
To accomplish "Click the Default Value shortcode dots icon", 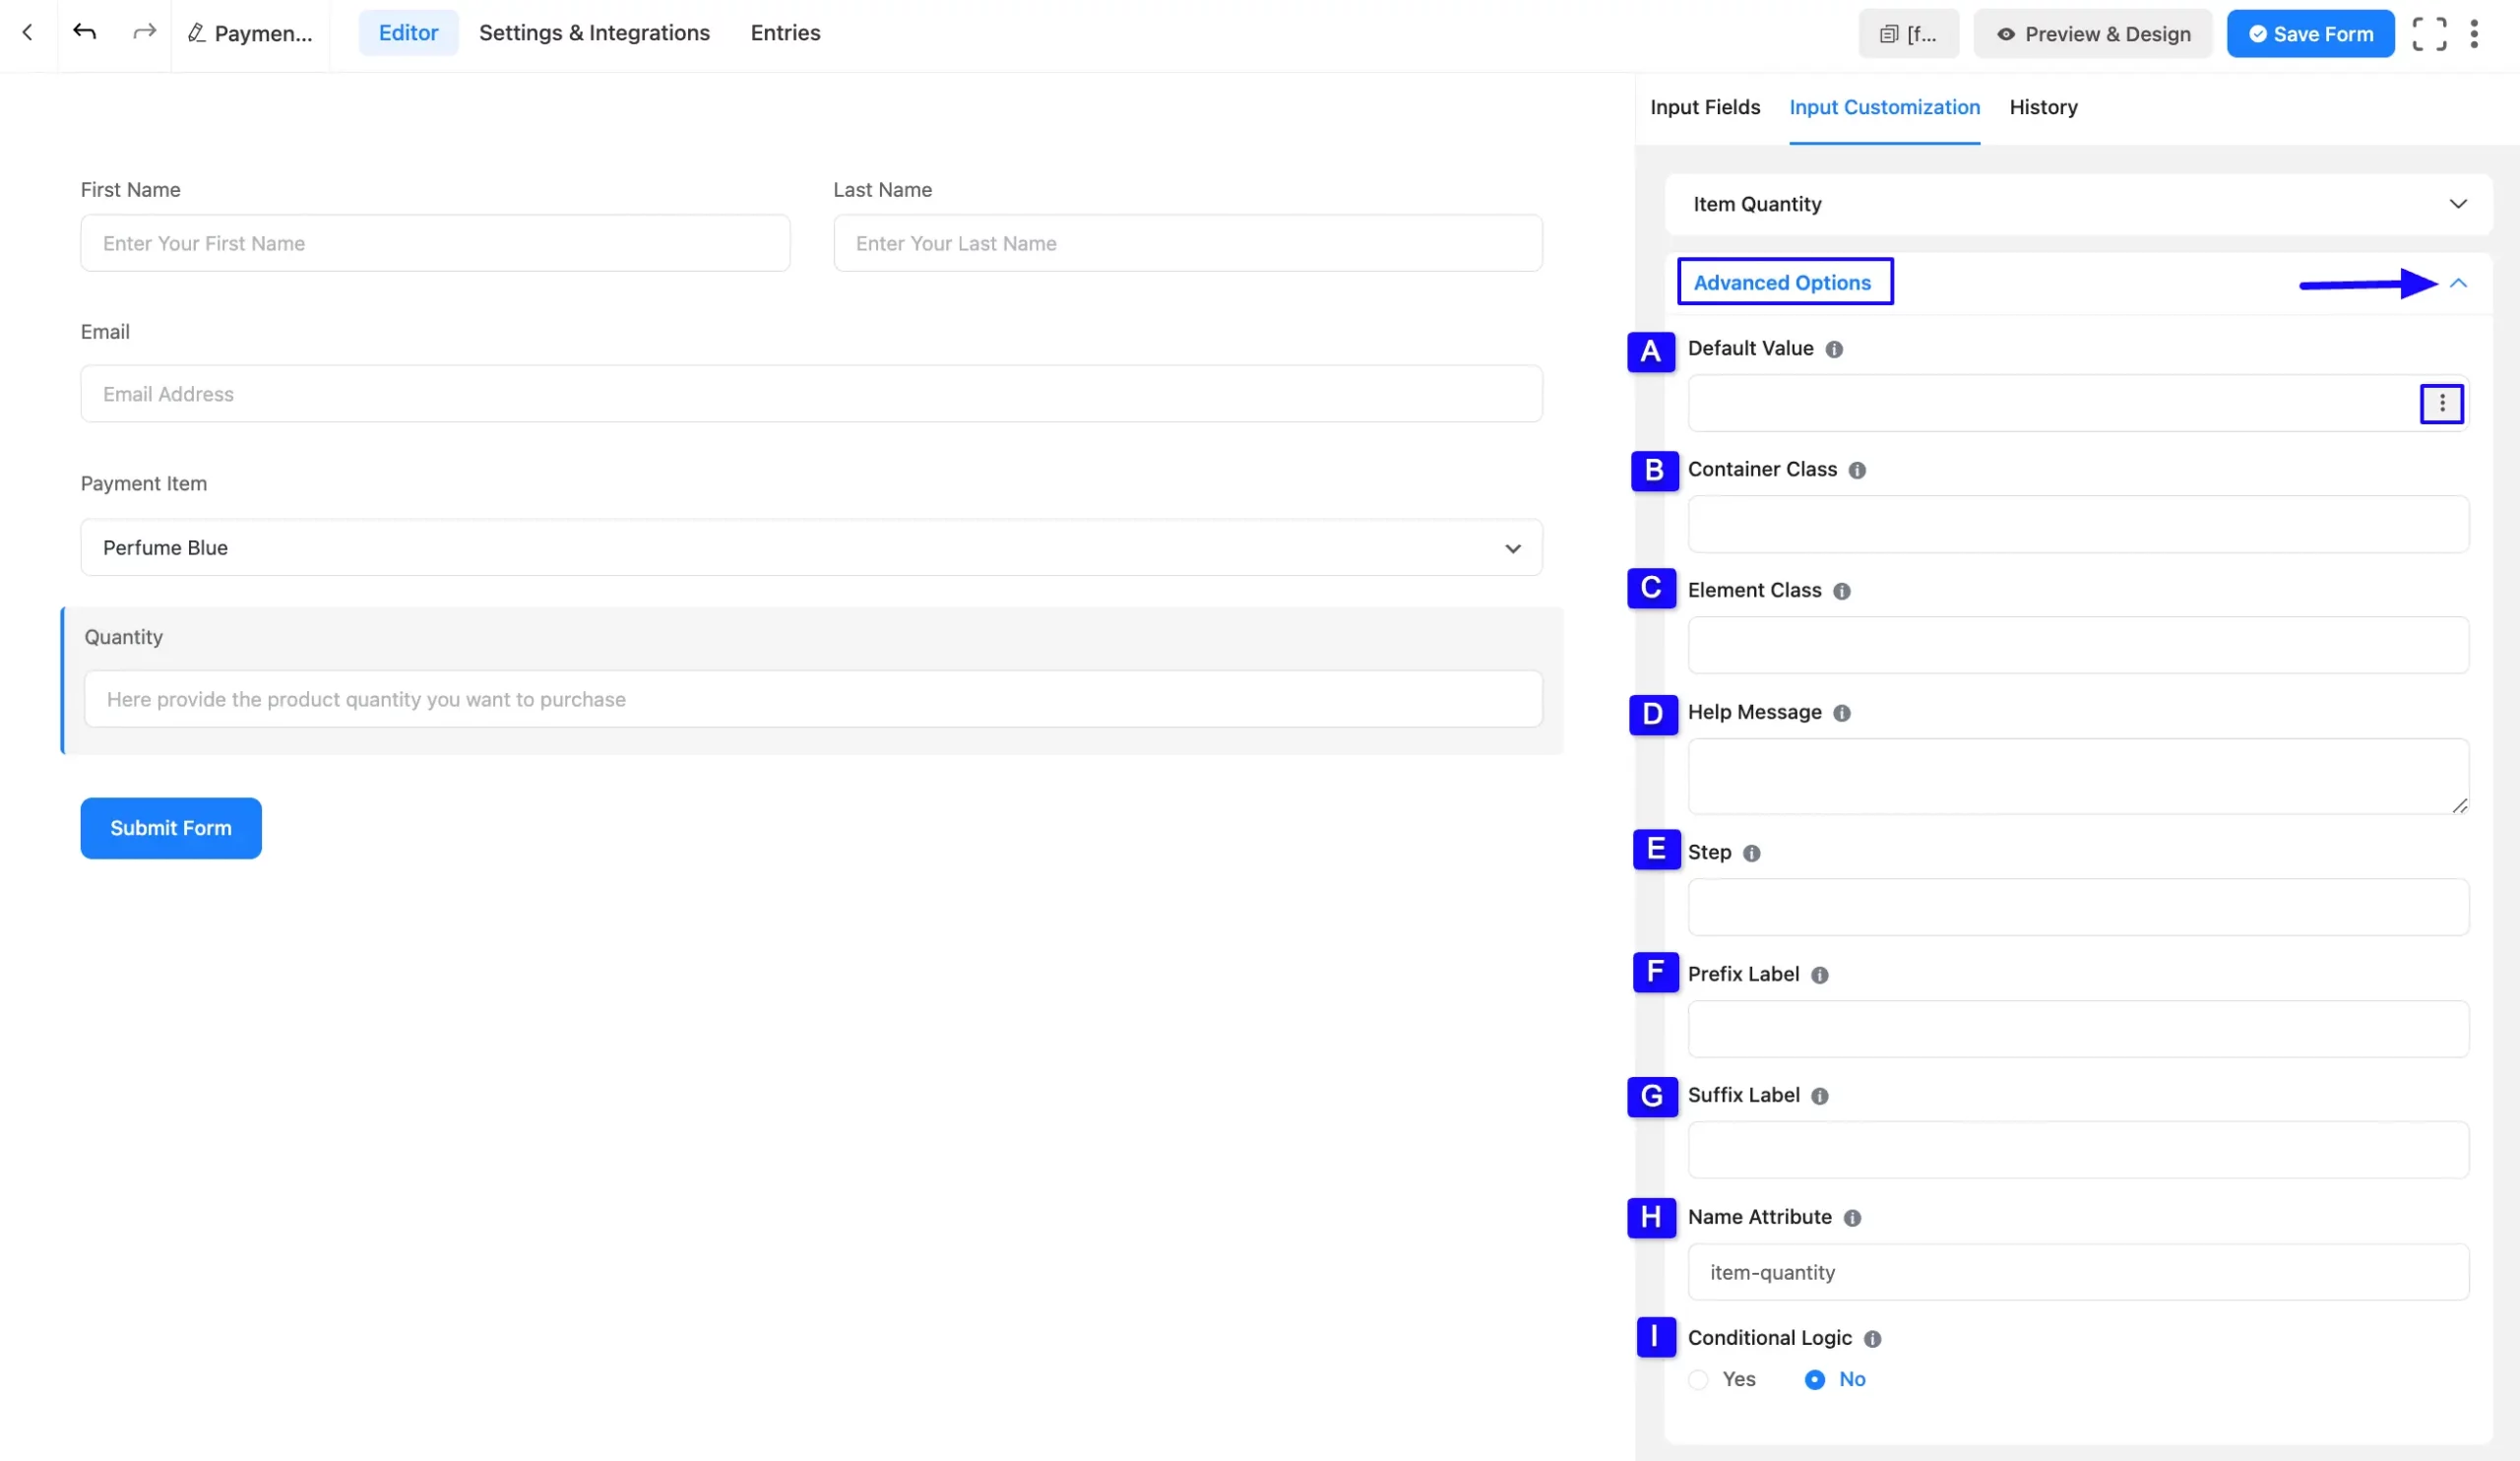I will pos(2441,403).
